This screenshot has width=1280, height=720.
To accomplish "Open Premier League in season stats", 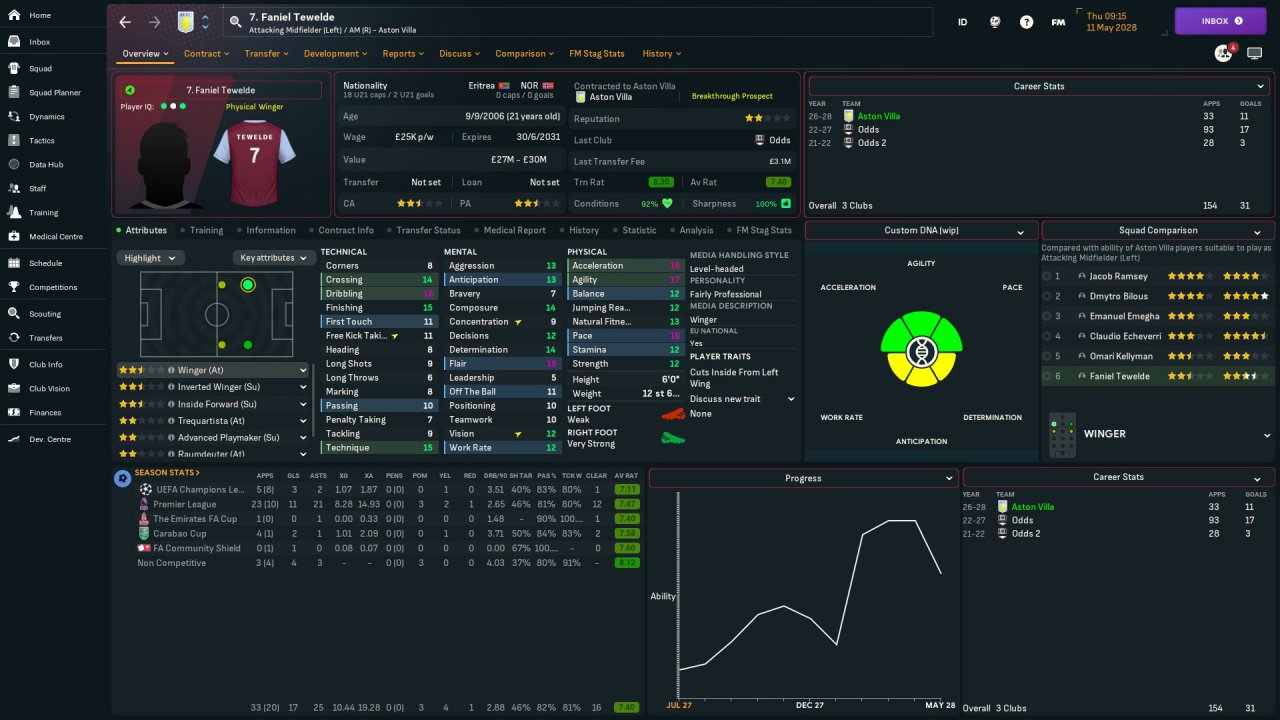I will click(x=184, y=504).
